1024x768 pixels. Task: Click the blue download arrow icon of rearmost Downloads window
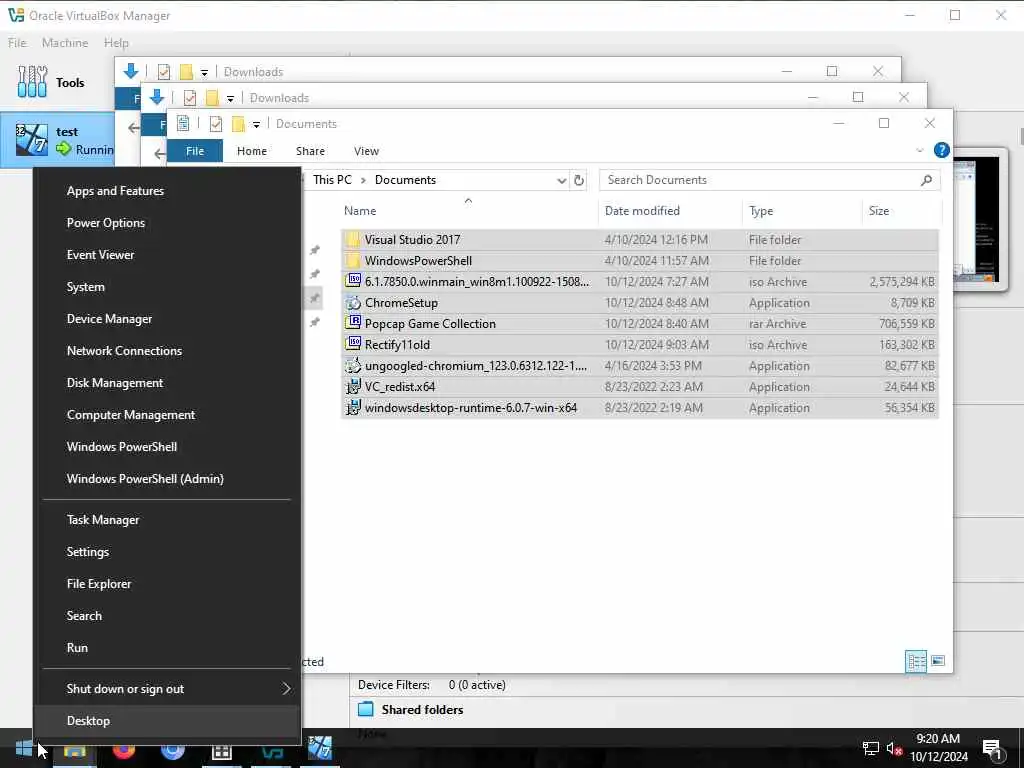[x=131, y=71]
